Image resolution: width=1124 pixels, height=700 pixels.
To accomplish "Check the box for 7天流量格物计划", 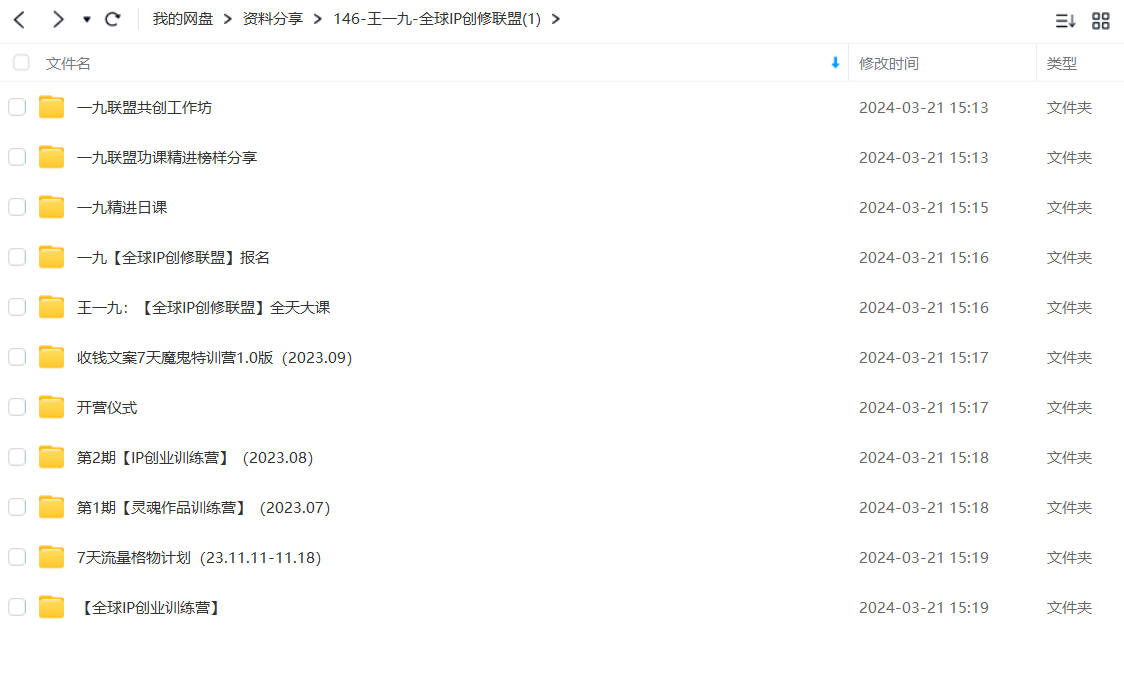I will (17, 557).
